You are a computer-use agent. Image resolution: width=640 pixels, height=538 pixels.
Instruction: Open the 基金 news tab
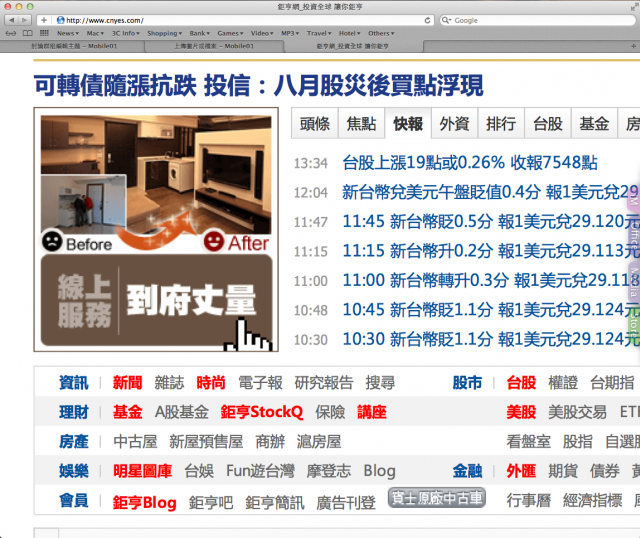point(594,123)
